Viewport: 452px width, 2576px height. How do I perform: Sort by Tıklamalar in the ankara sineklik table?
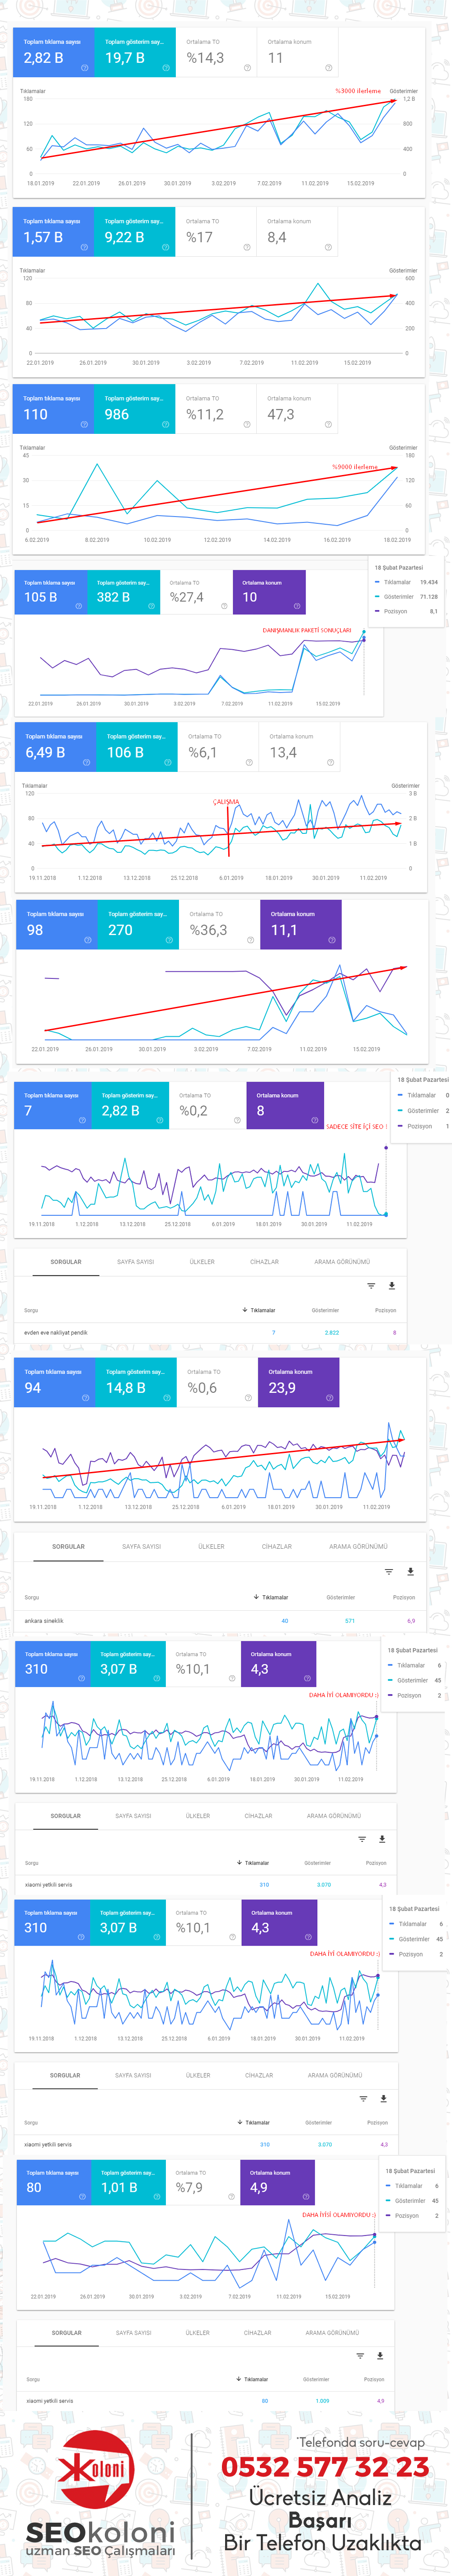pyautogui.click(x=271, y=1597)
